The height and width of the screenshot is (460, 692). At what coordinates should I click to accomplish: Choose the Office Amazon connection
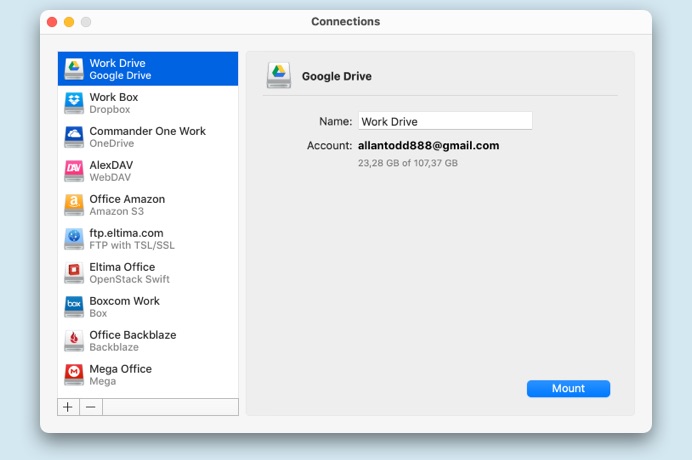coord(148,205)
